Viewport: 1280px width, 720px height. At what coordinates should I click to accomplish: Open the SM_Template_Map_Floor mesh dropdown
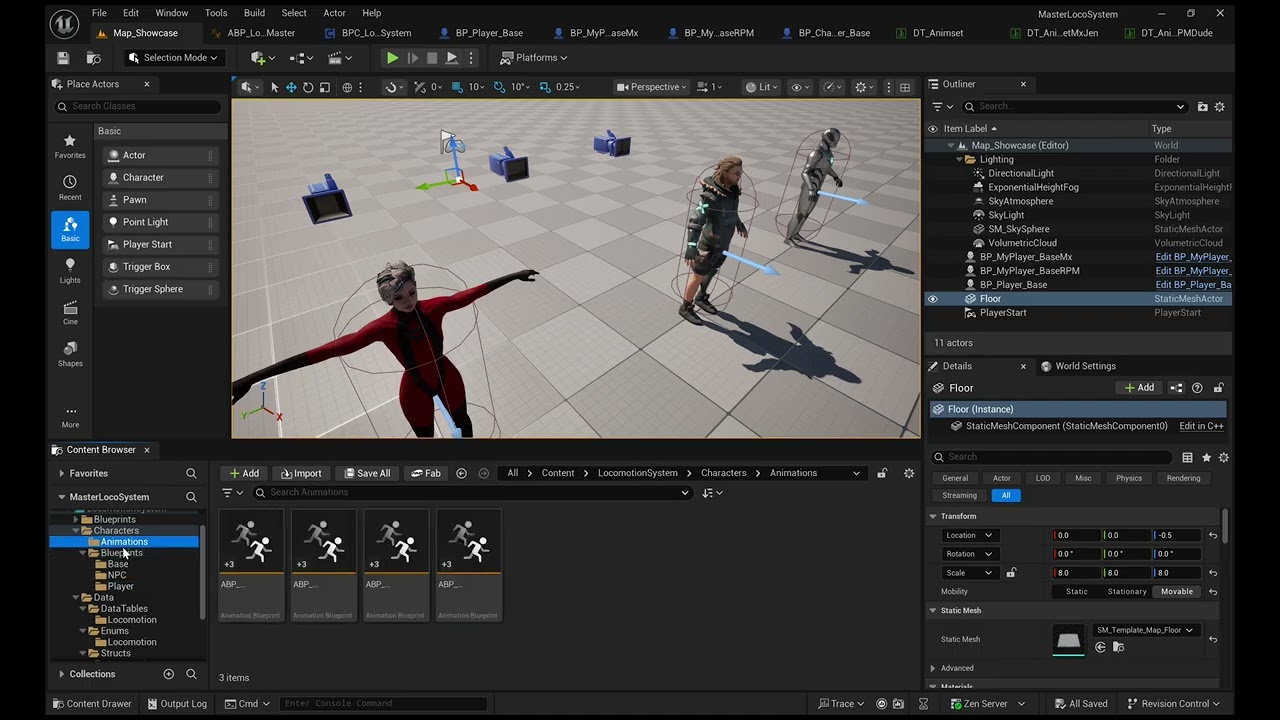pyautogui.click(x=1145, y=630)
